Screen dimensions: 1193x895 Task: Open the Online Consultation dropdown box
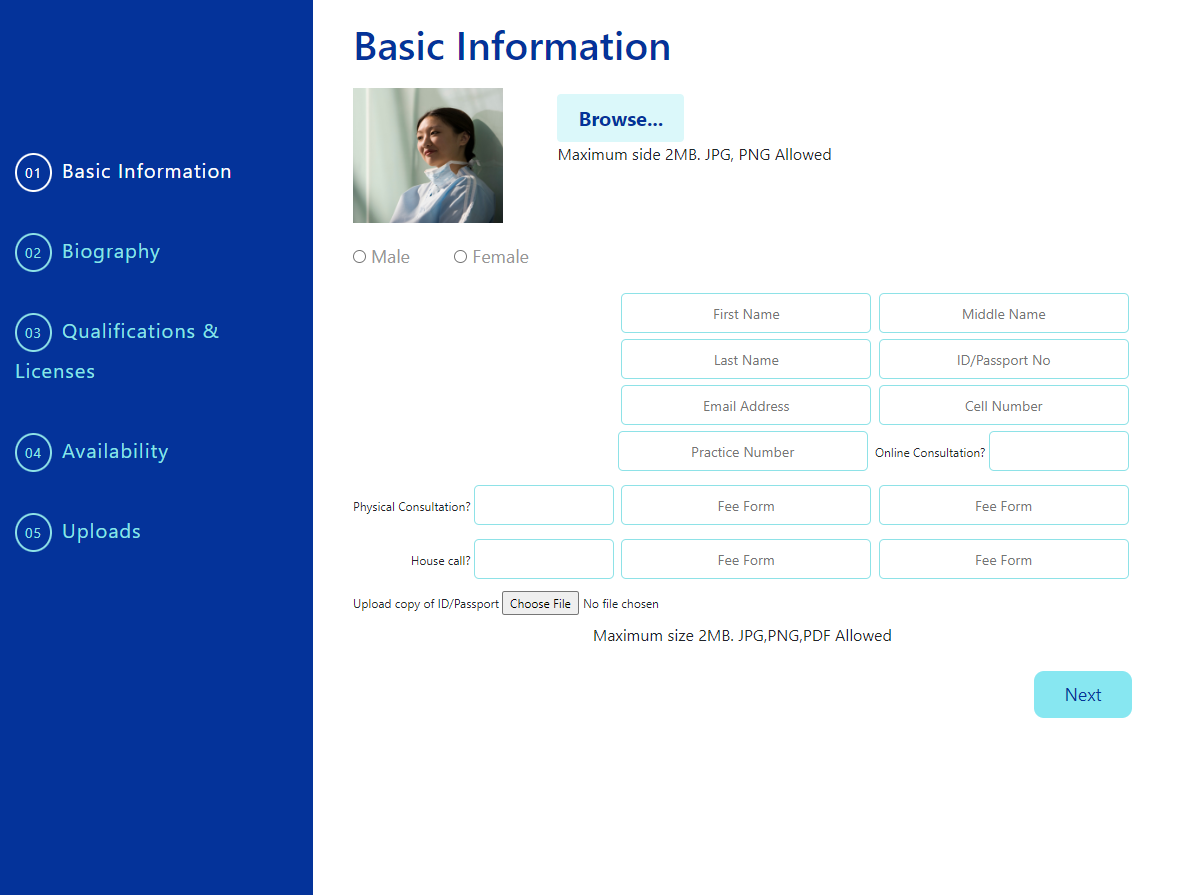click(x=1058, y=451)
